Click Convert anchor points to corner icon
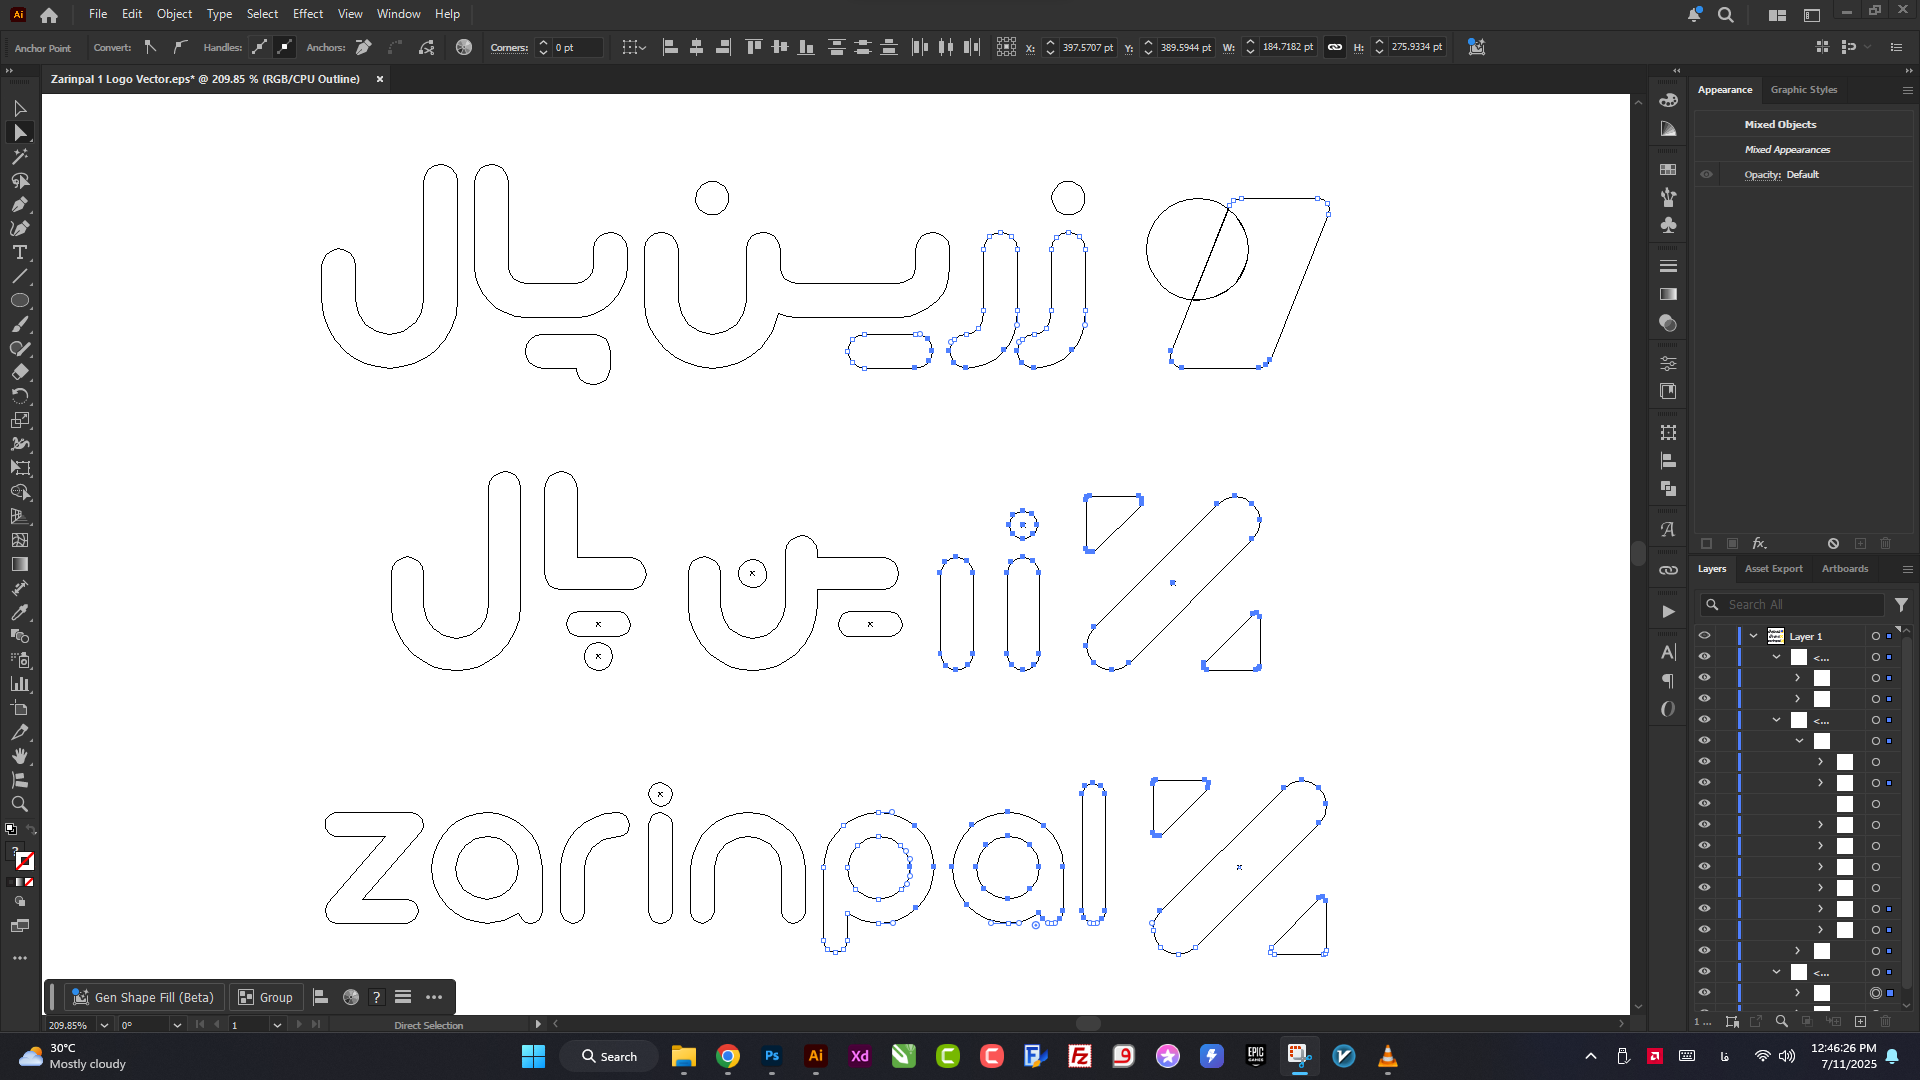The width and height of the screenshot is (1920, 1080). pyautogui.click(x=151, y=47)
